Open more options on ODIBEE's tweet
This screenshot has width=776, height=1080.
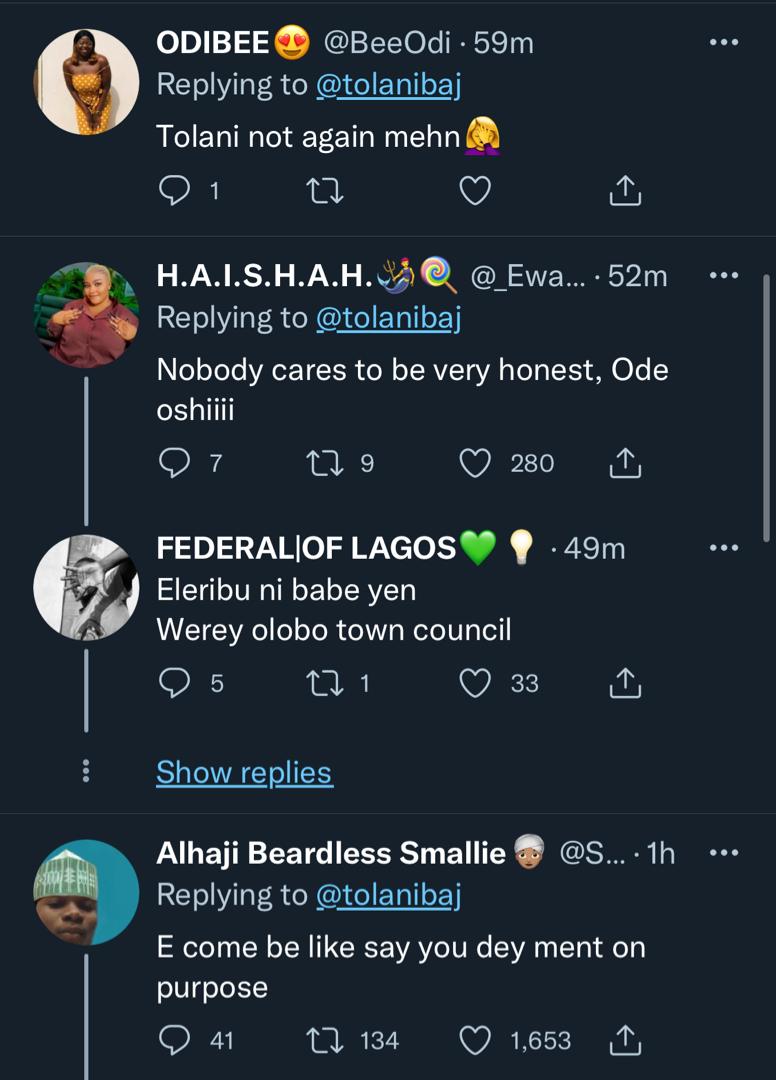pyautogui.click(x=723, y=43)
